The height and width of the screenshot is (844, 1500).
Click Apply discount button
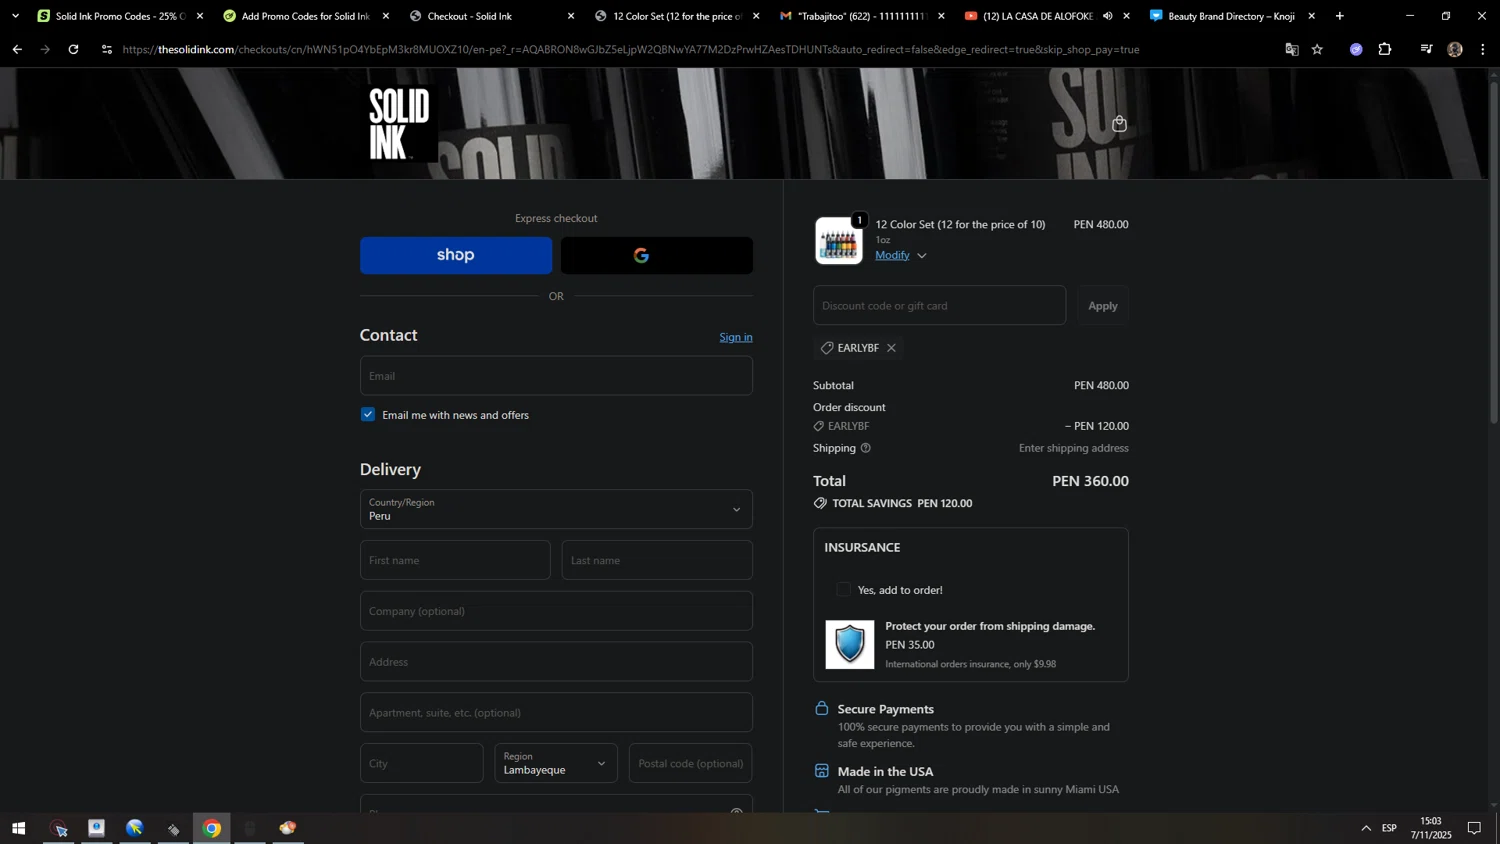point(1103,306)
